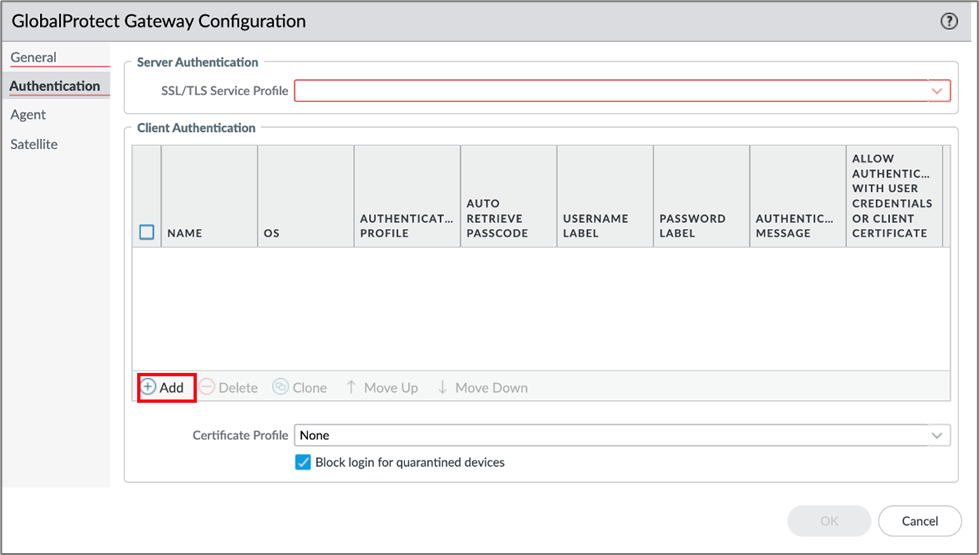Click the Move Down arrow

click(442, 387)
